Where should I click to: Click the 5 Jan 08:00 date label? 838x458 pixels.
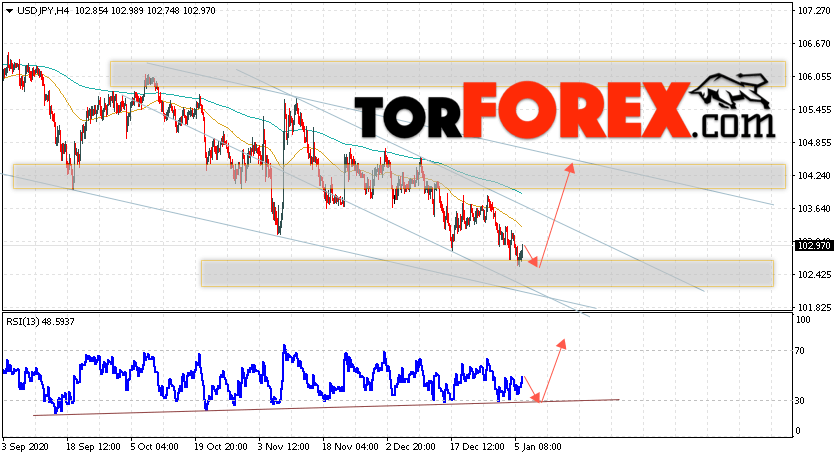tap(538, 446)
